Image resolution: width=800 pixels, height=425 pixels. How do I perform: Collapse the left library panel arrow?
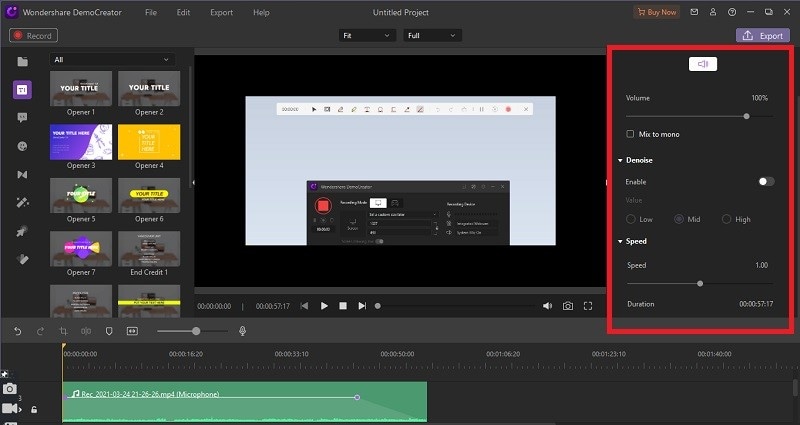[193, 183]
